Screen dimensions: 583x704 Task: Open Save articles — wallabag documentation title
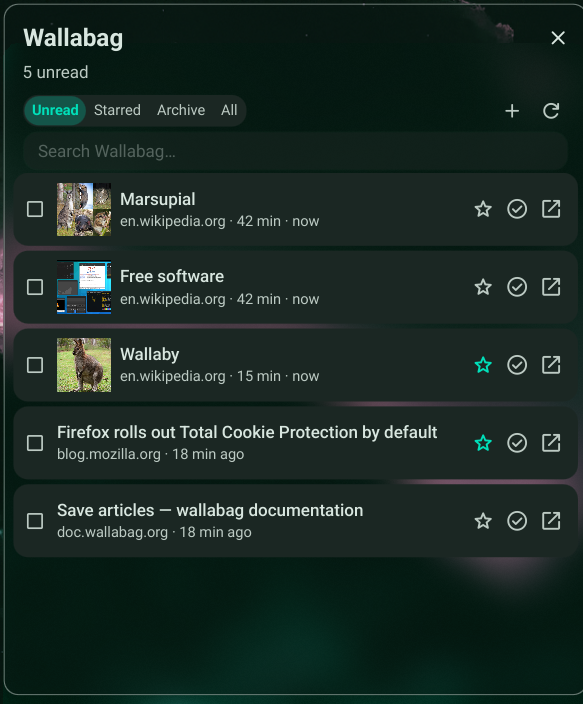(x=210, y=510)
